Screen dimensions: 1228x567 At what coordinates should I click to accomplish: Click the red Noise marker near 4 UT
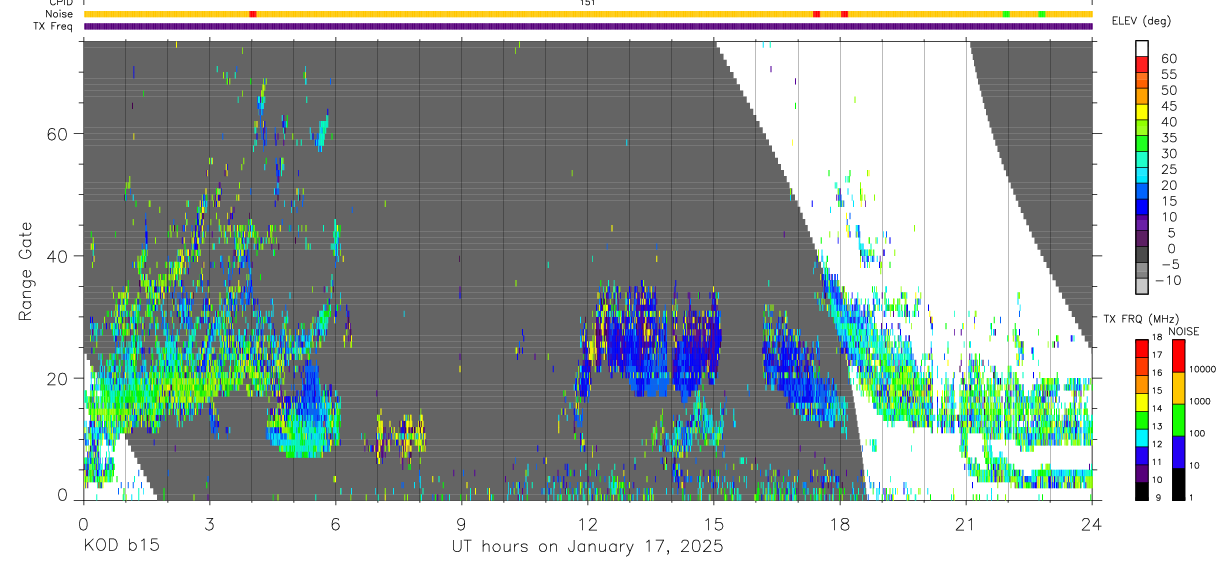pos(252,14)
